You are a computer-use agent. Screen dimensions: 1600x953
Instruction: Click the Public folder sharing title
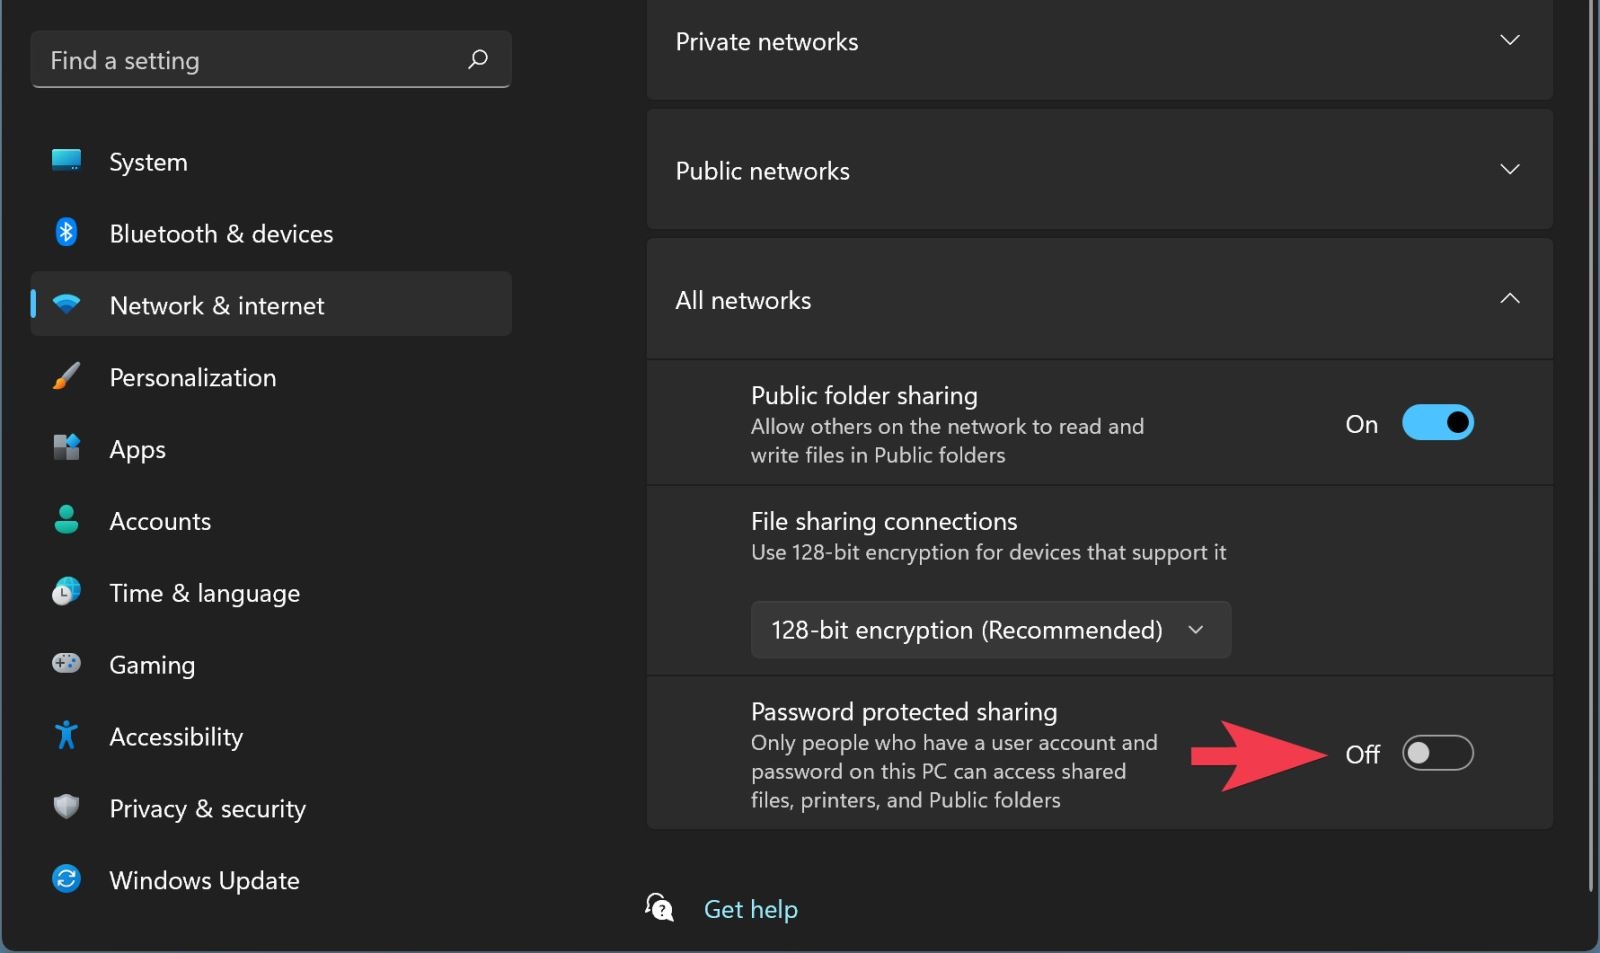(x=864, y=395)
